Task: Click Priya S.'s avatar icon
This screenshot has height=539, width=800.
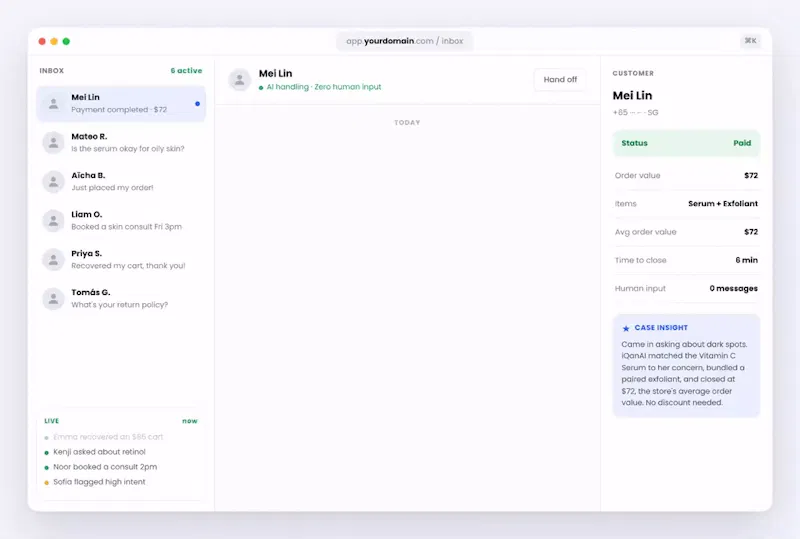Action: point(53,260)
